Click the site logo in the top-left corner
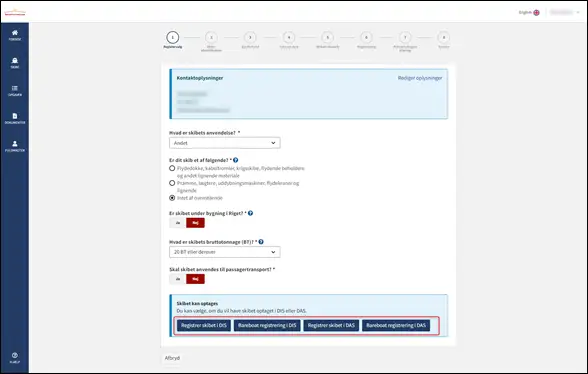Image resolution: width=588 pixels, height=374 pixels. pos(15,12)
